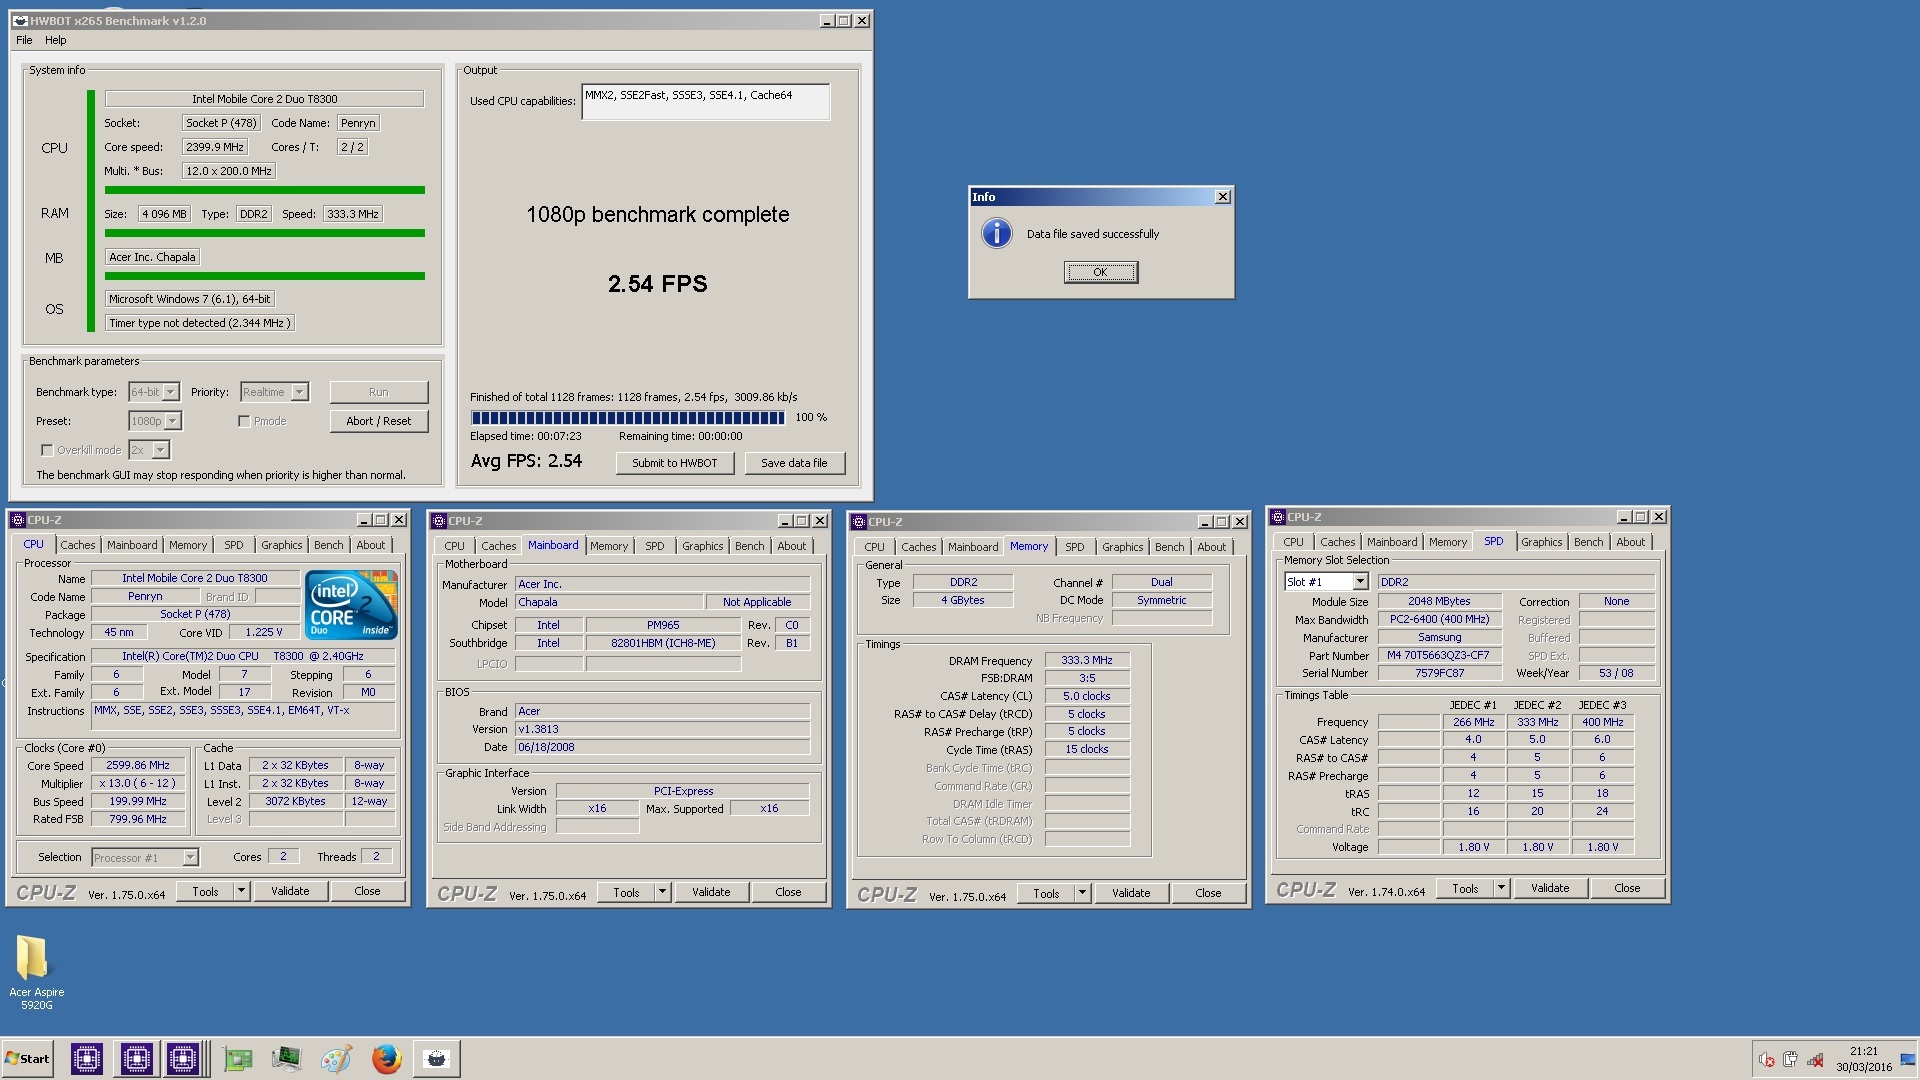Expand Tools arrow in CPU-Z Mainboard window
The image size is (1920, 1080).
[661, 892]
